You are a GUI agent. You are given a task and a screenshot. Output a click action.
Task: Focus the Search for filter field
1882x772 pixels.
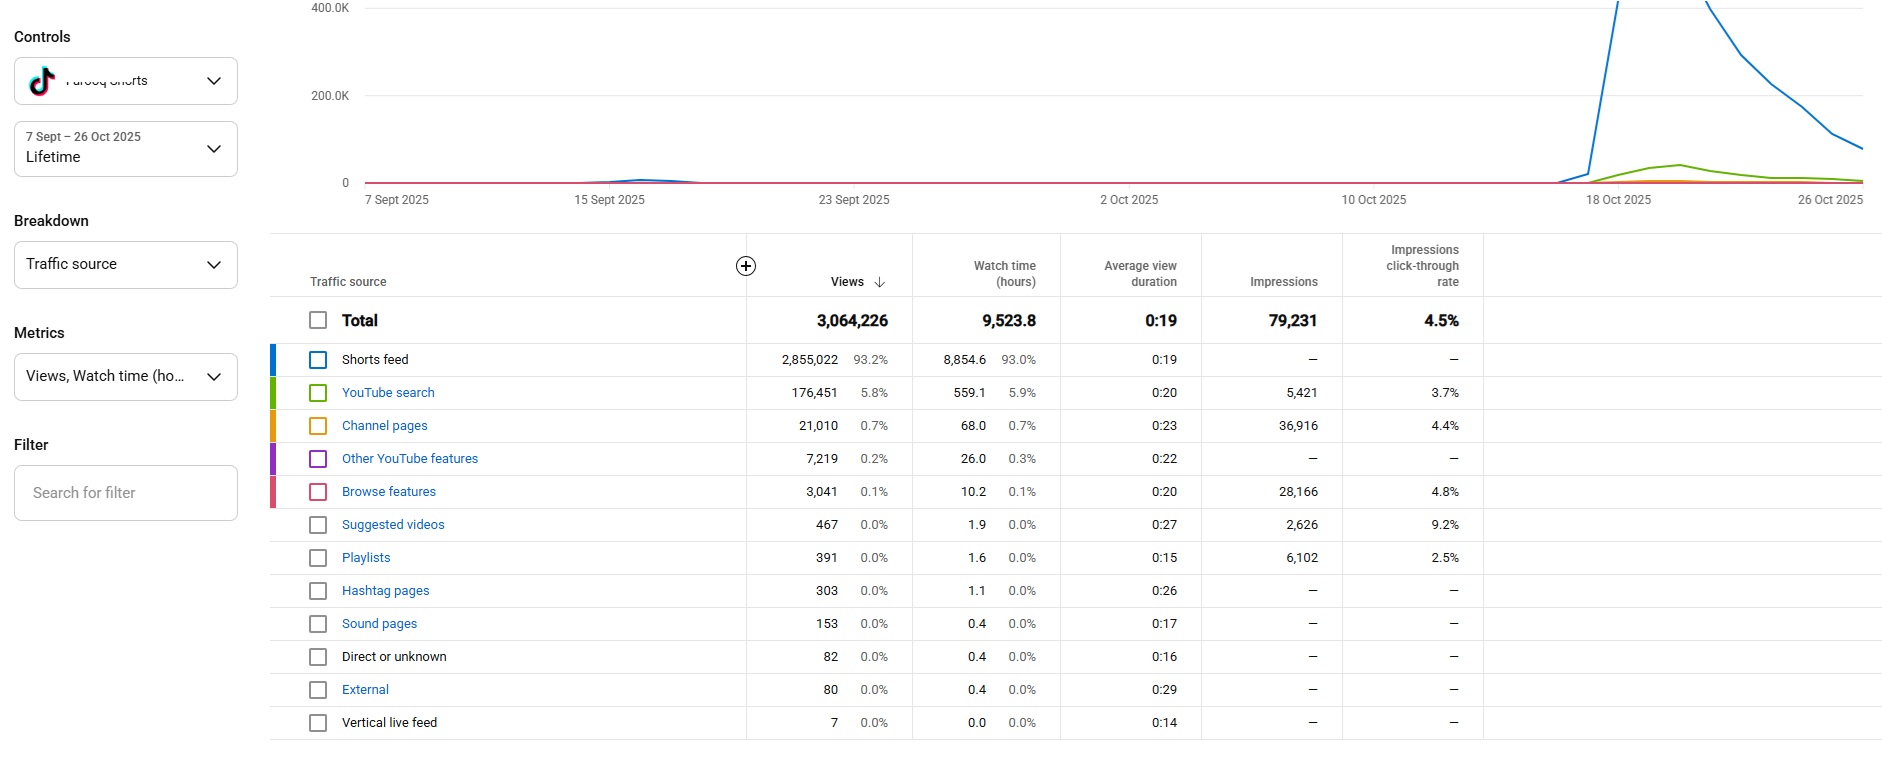click(x=126, y=493)
